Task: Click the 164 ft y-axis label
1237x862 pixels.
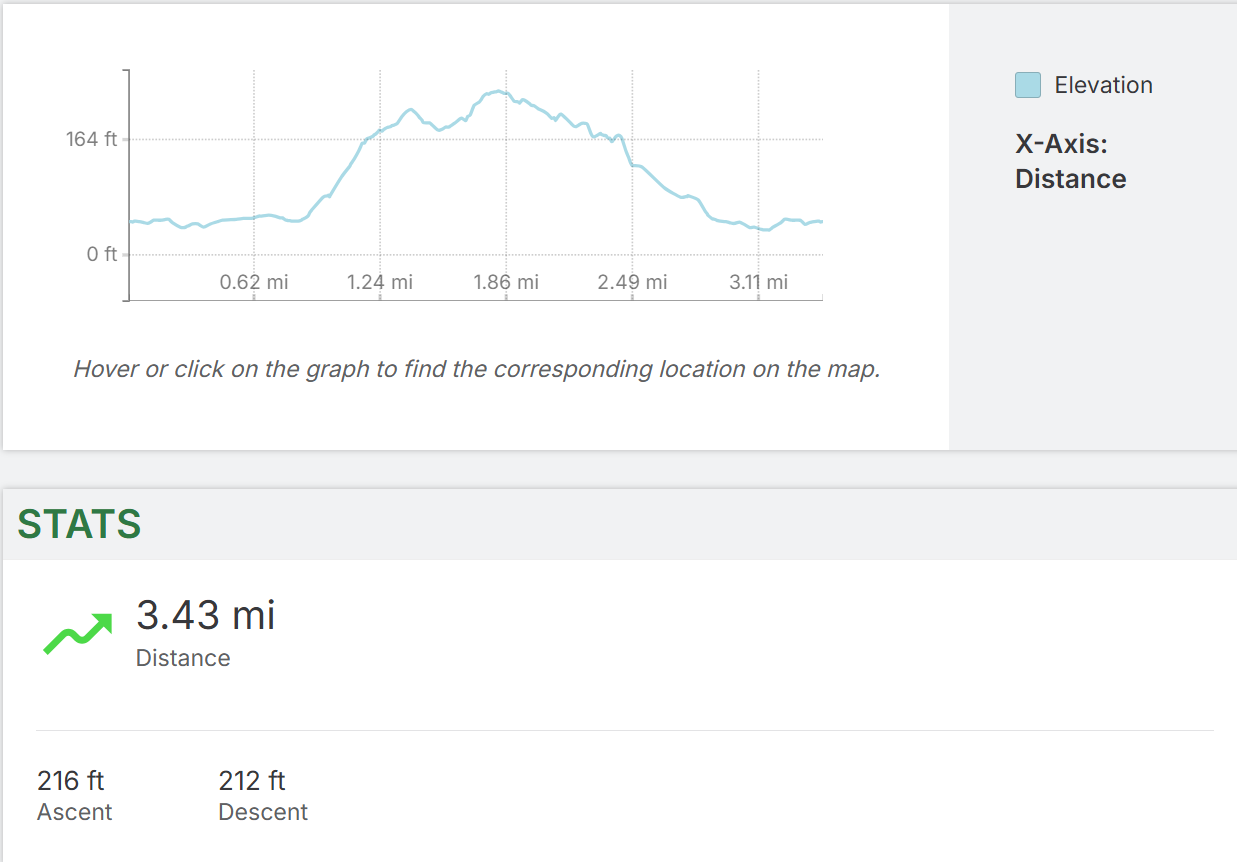Action: 92,139
